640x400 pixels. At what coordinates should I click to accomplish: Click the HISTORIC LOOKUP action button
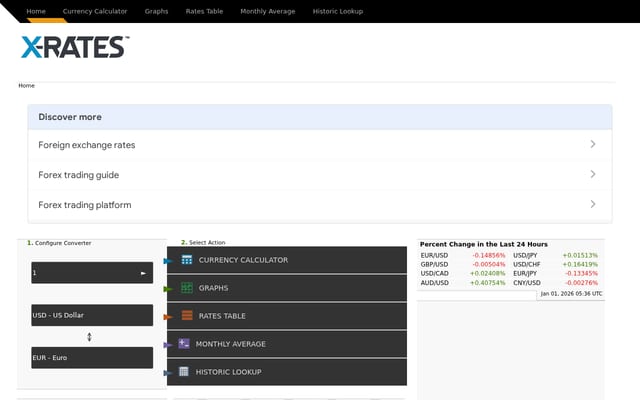pyautogui.click(x=287, y=372)
